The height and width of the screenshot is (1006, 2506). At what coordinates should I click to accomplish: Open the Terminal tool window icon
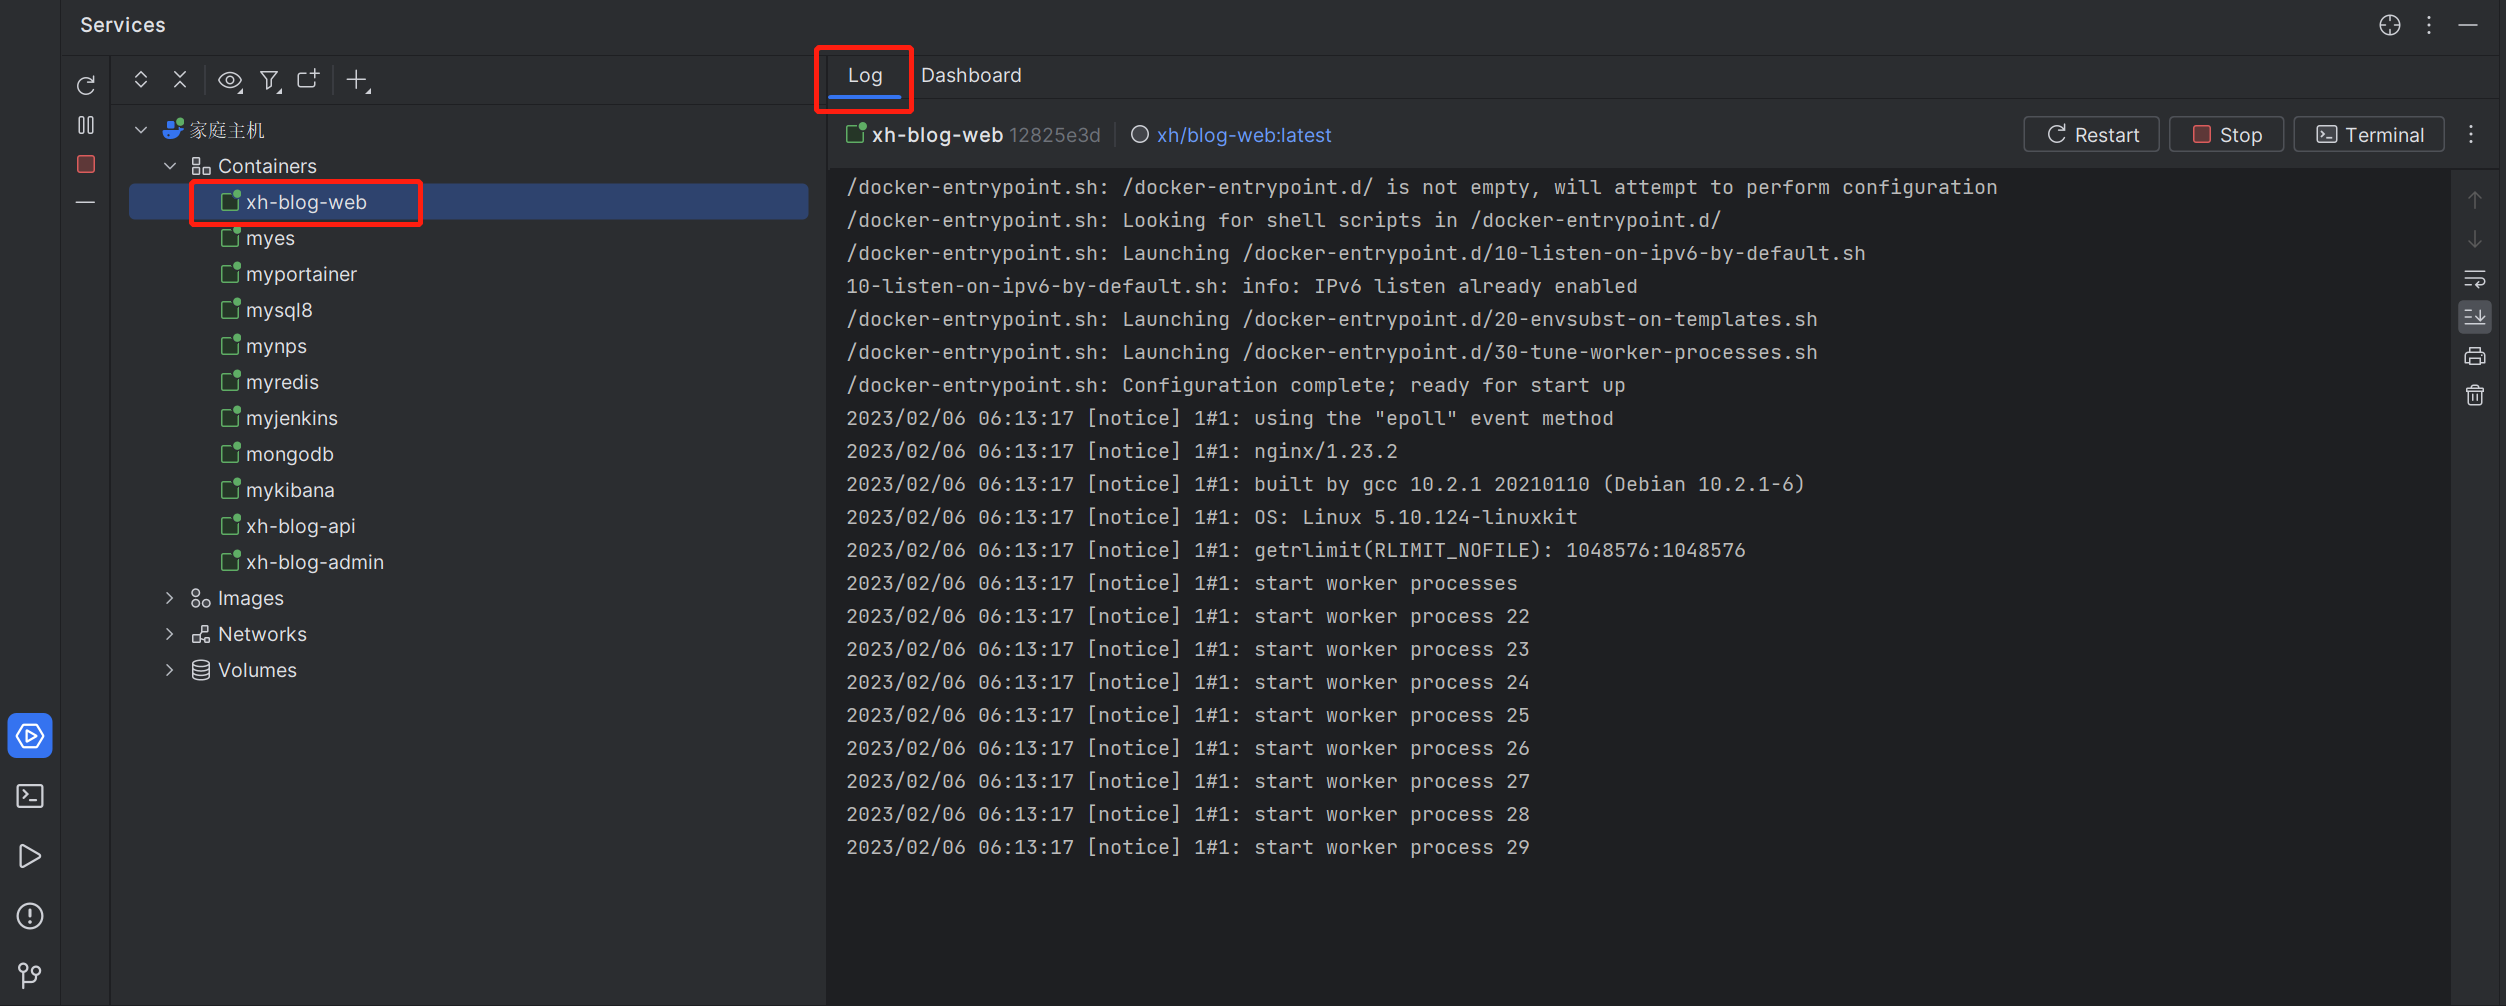pyautogui.click(x=30, y=796)
